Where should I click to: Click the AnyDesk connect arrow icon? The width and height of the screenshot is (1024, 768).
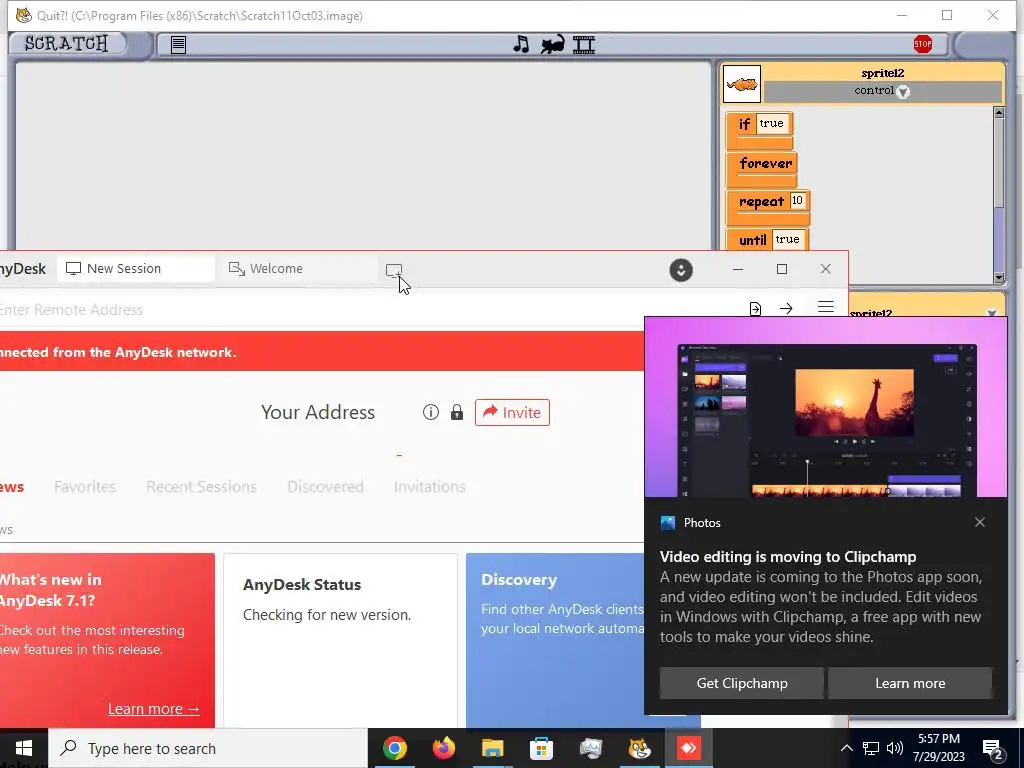point(786,309)
